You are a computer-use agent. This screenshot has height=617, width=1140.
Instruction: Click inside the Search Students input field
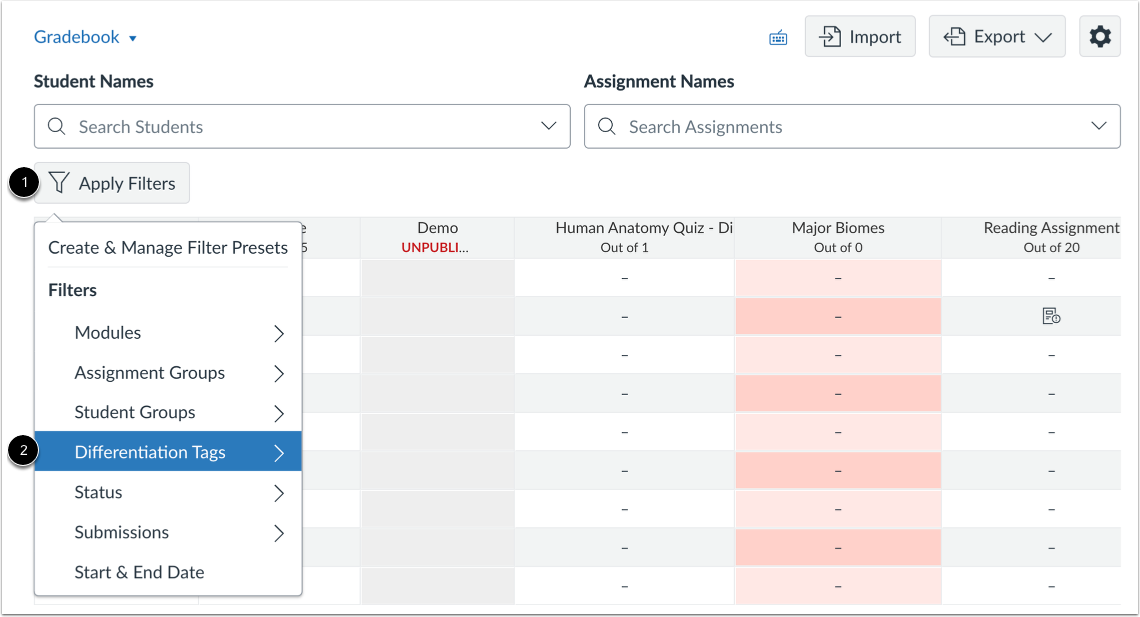(250, 126)
